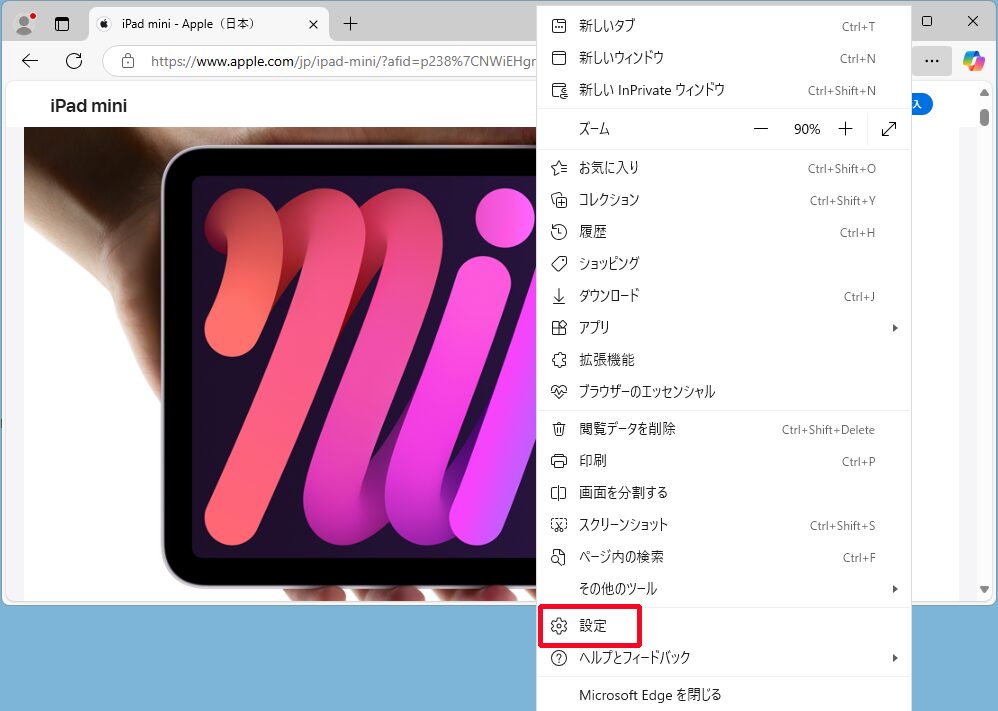The width and height of the screenshot is (998, 711).
Task: Click the new tab plus button
Action: 350,24
